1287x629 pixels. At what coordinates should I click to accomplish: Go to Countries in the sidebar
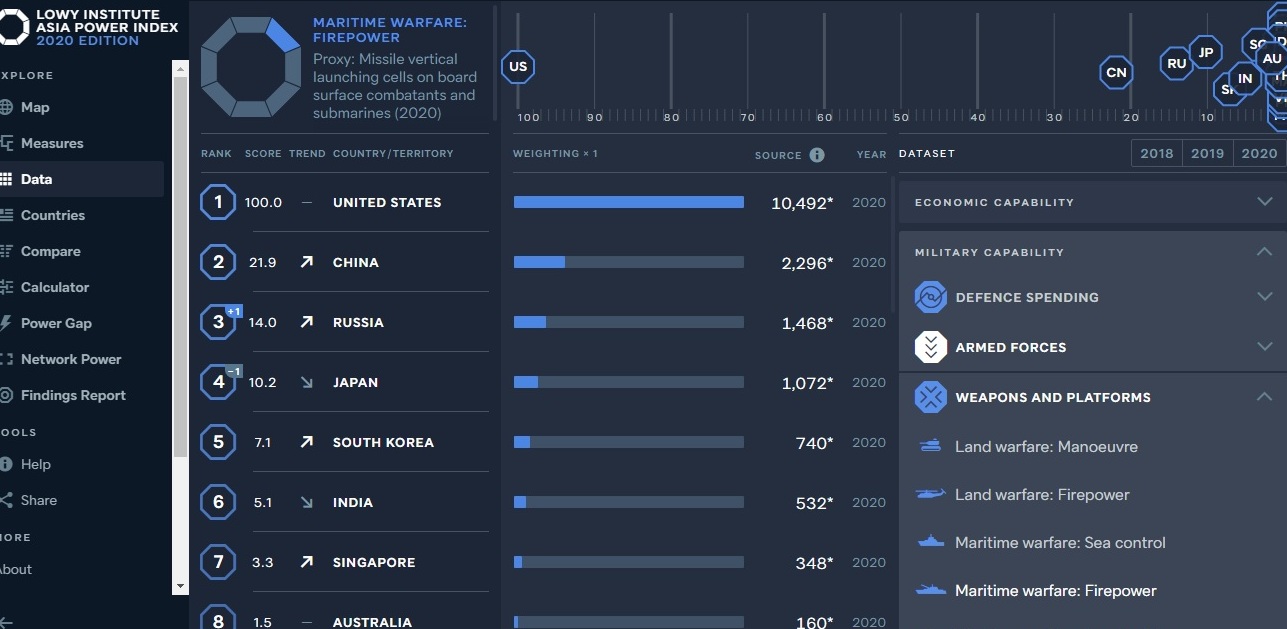point(52,215)
